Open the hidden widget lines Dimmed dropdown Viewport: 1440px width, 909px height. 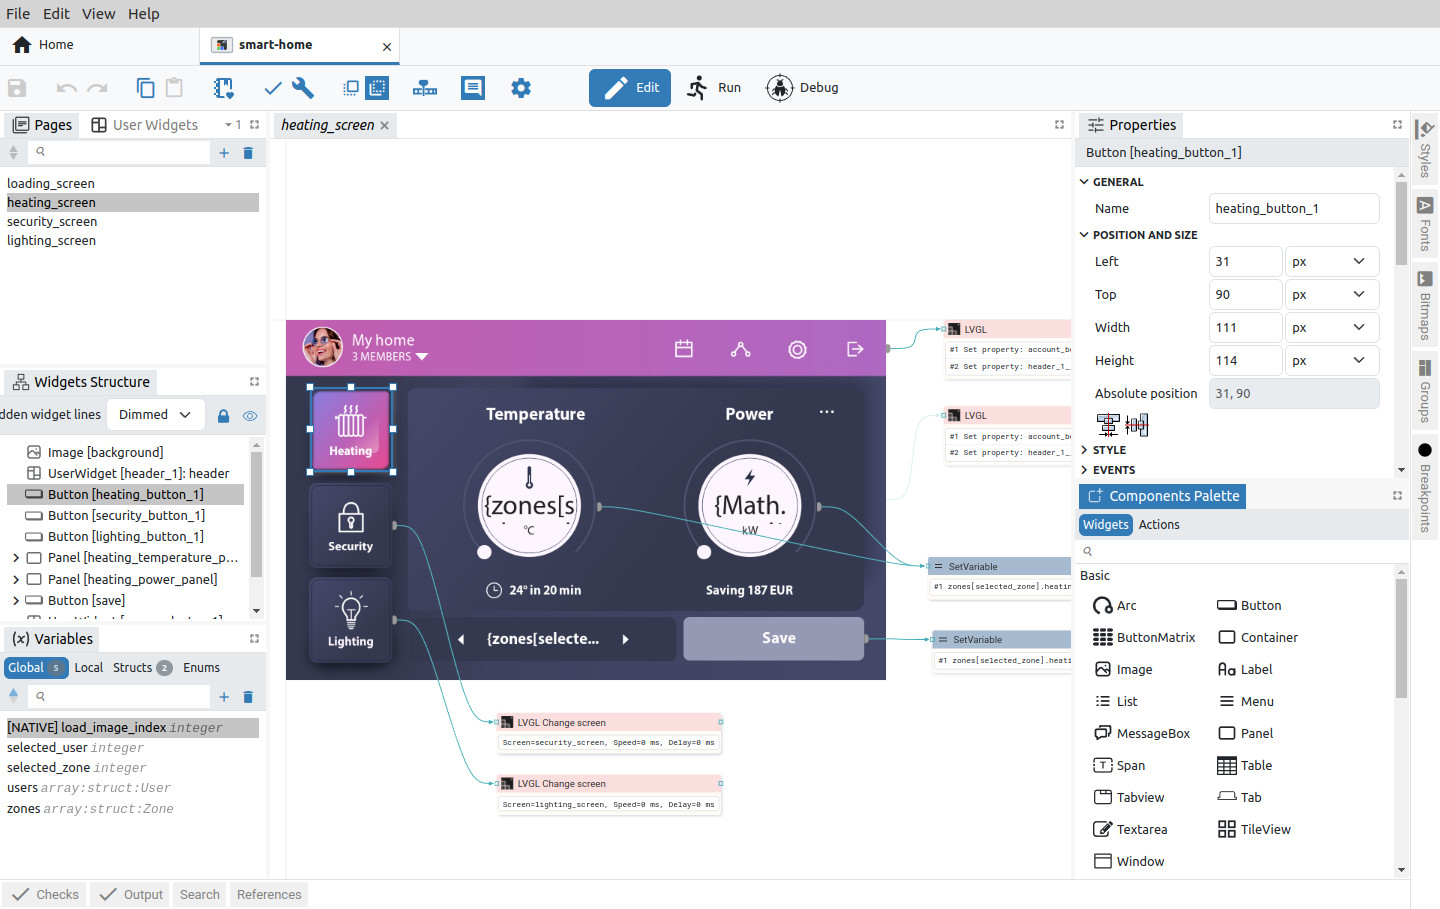click(156, 415)
